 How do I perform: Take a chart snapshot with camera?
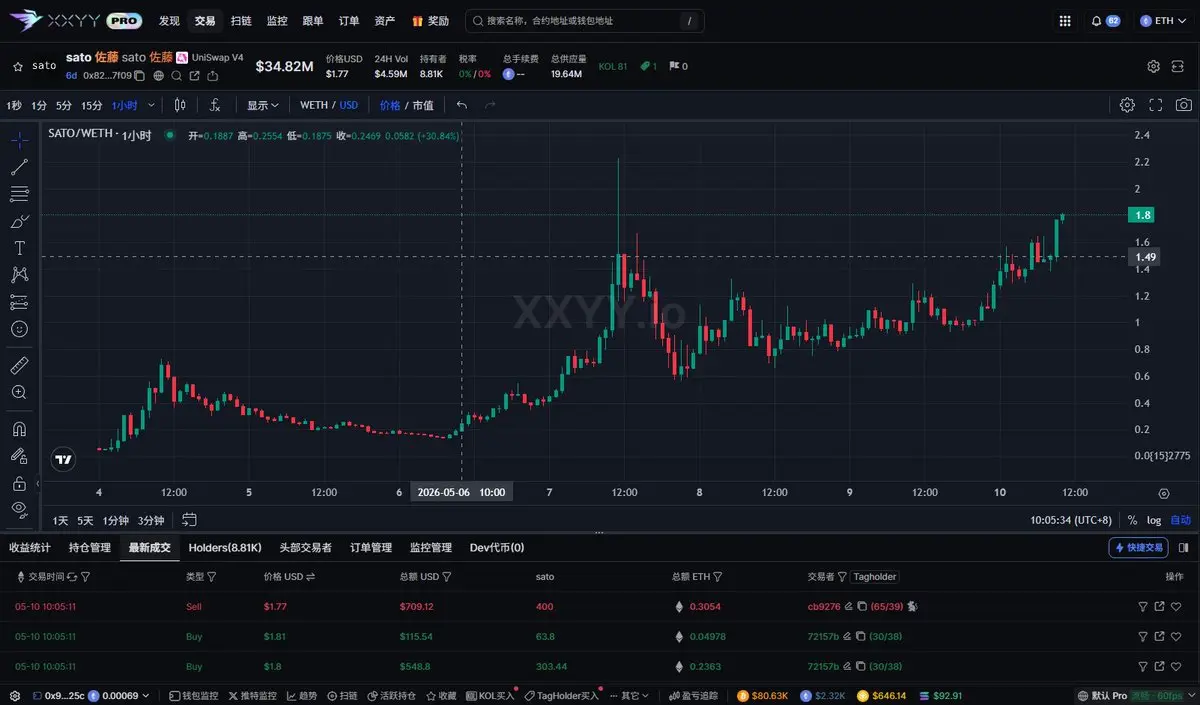pos(1184,105)
